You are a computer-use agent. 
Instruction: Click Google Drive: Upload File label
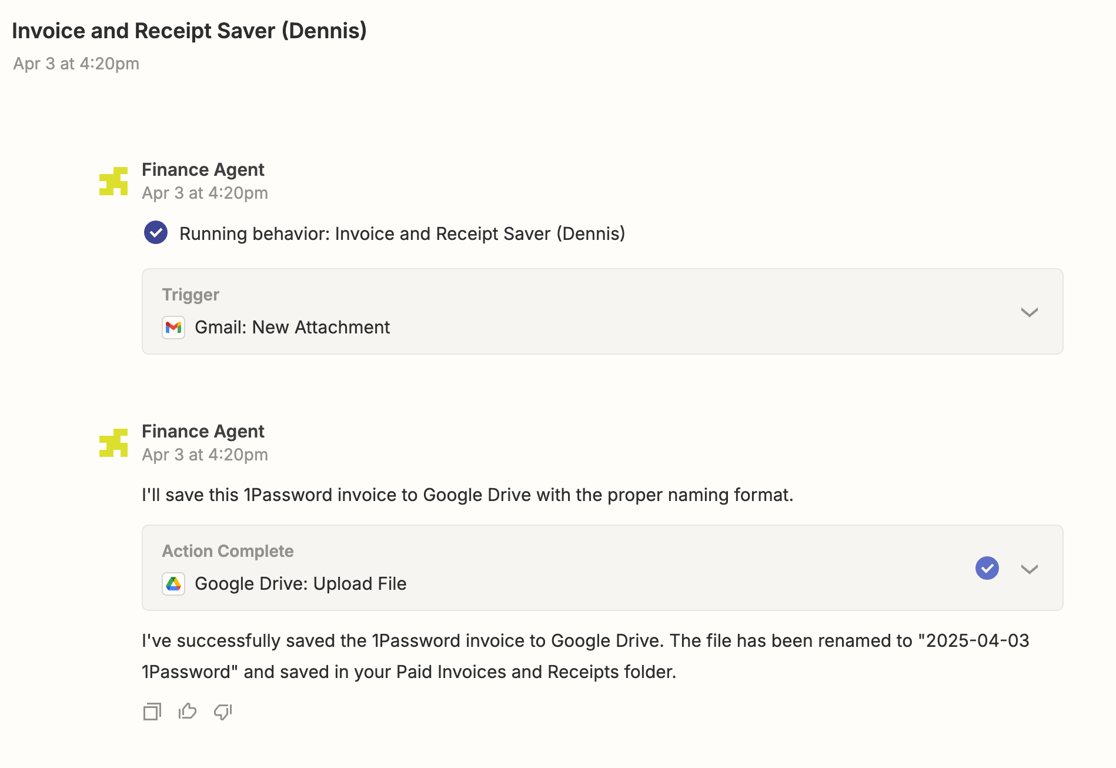300,584
